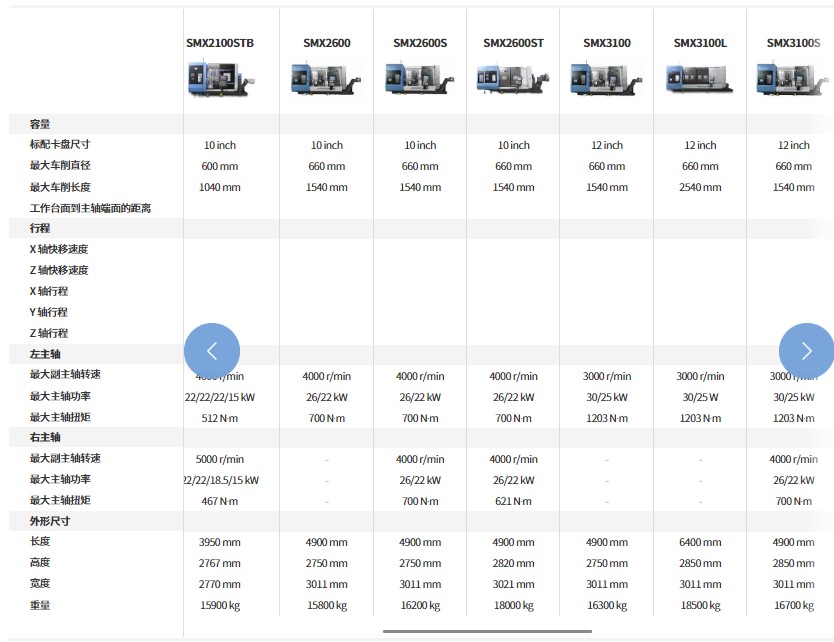Screen dimensions: 834x642
Task: Click the 行程 section header
Action: [40, 228]
